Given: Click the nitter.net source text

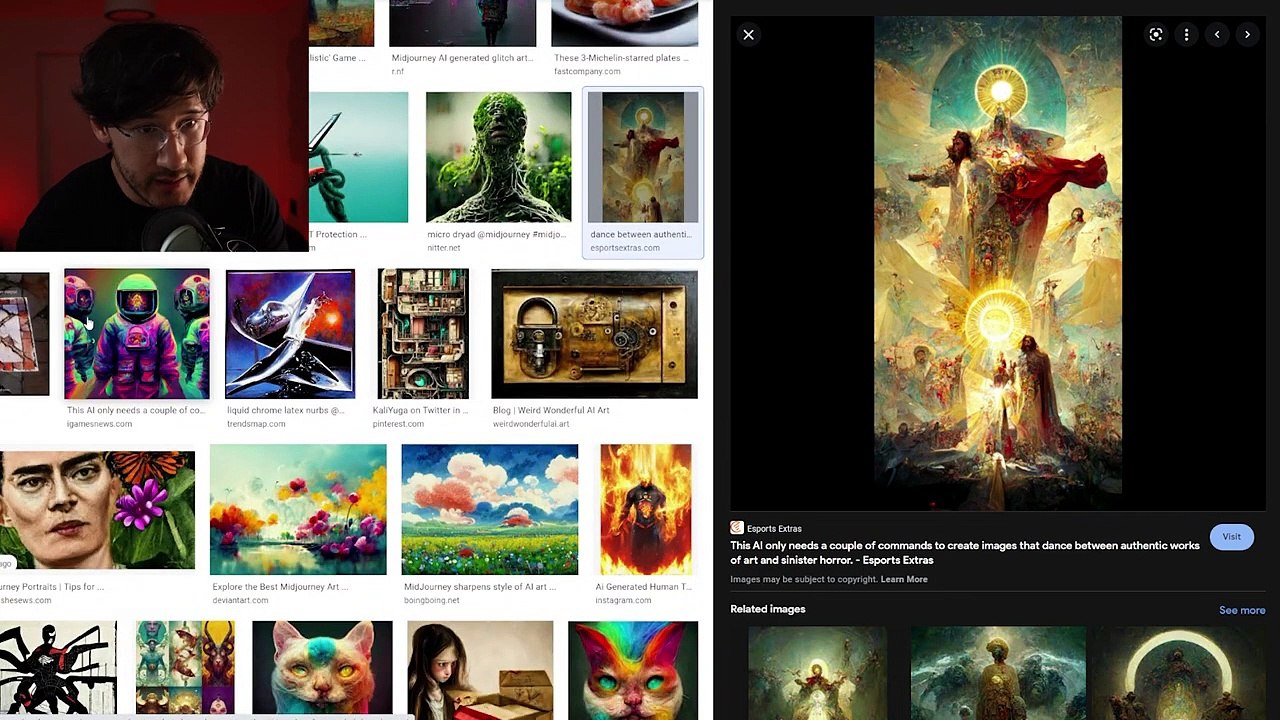Looking at the screenshot, I should tap(444, 248).
